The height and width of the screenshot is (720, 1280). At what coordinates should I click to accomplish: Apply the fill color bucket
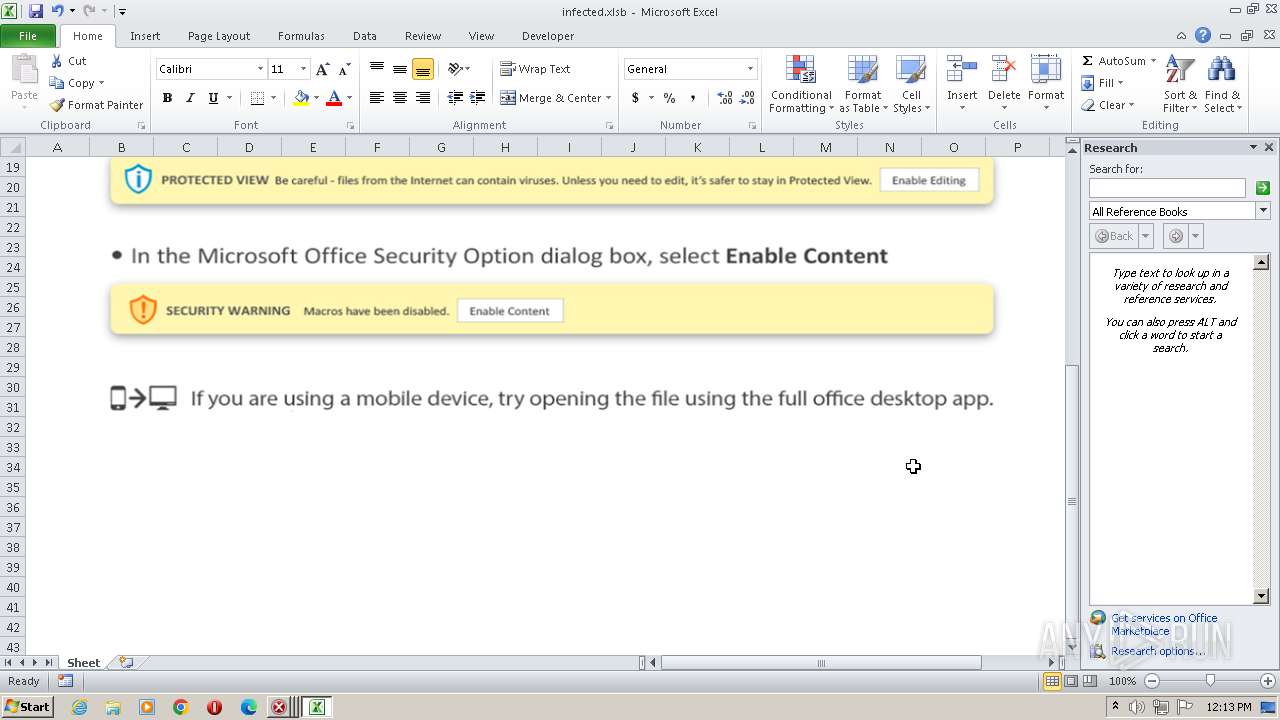(x=301, y=98)
